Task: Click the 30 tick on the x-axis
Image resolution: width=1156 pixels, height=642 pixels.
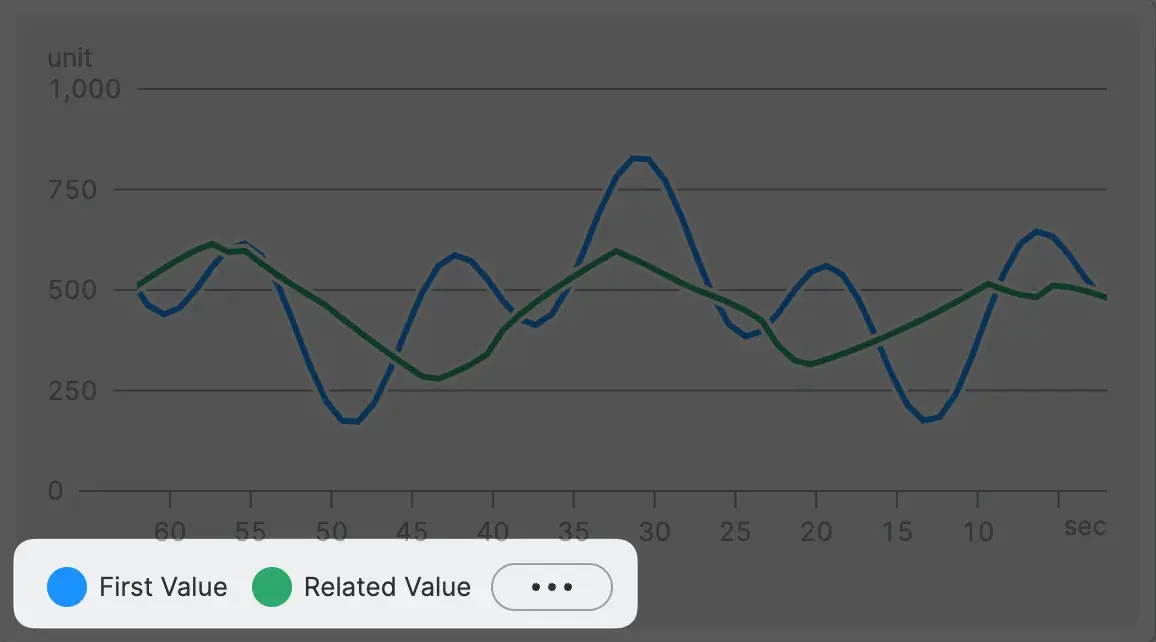Action: point(654,531)
